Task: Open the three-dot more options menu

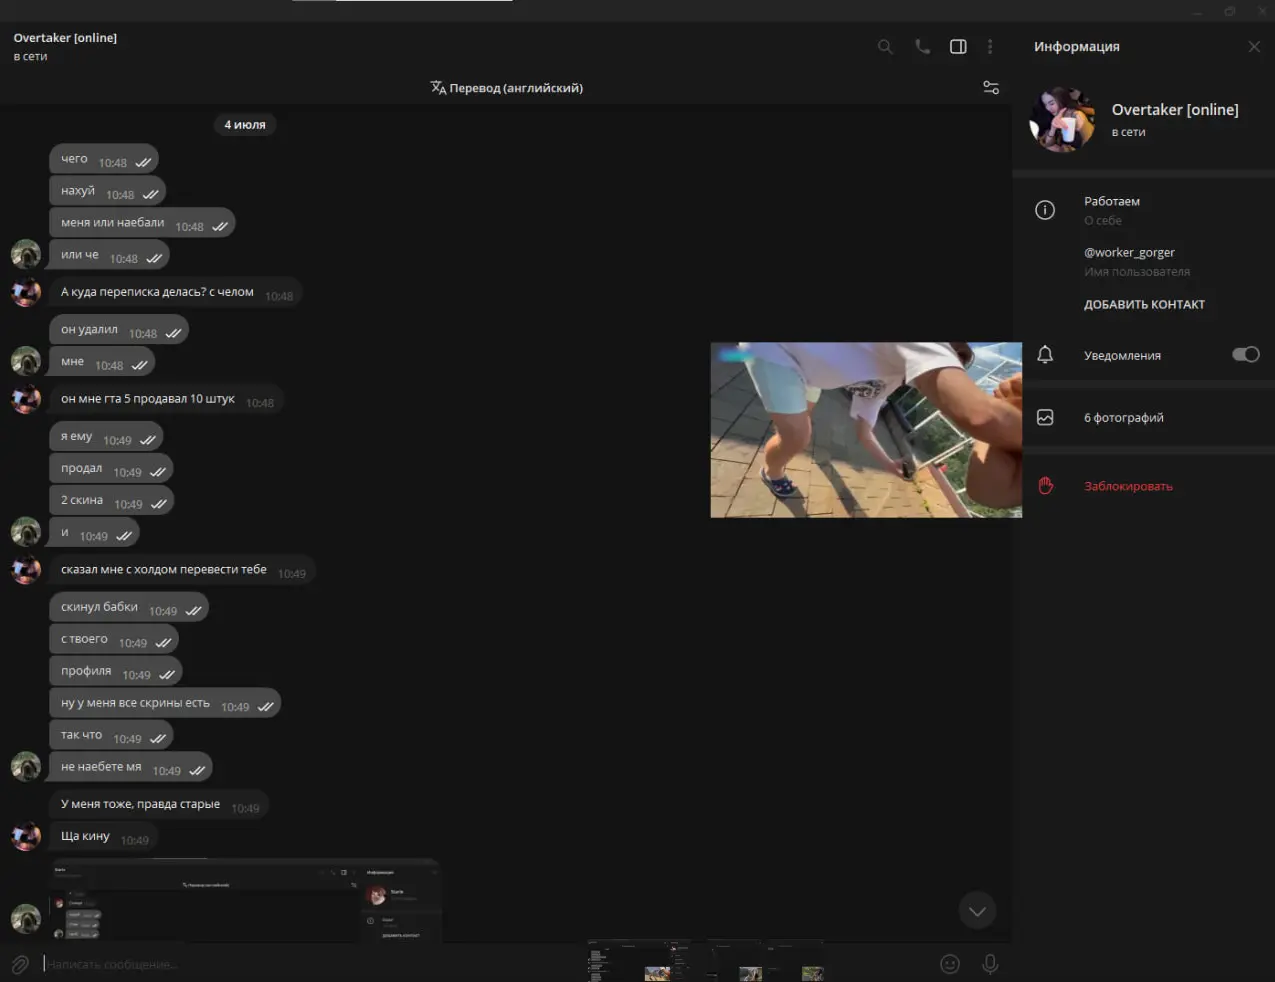Action: (990, 47)
